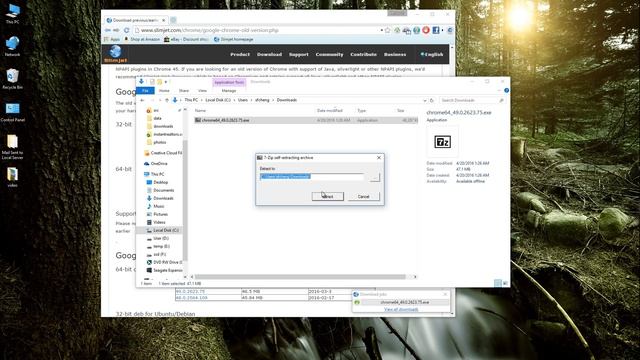This screenshot has width=640, height=360.
Task: Sort by the Type column header
Action: tap(362, 111)
